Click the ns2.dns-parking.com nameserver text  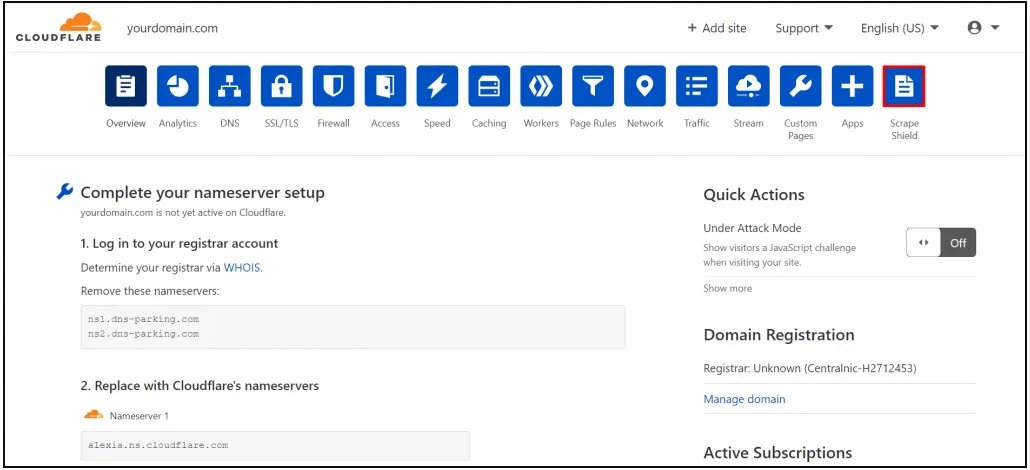tap(143, 334)
